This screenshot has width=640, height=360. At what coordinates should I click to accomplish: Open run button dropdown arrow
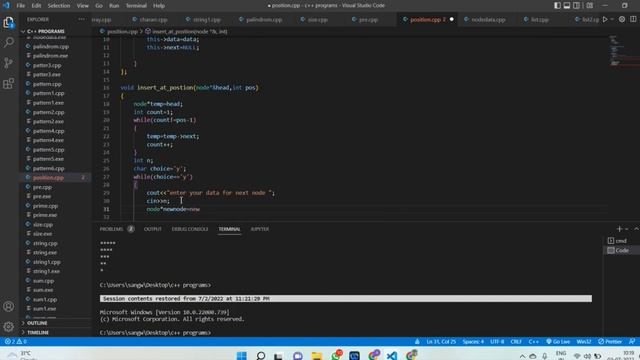pyautogui.click(x=612, y=20)
